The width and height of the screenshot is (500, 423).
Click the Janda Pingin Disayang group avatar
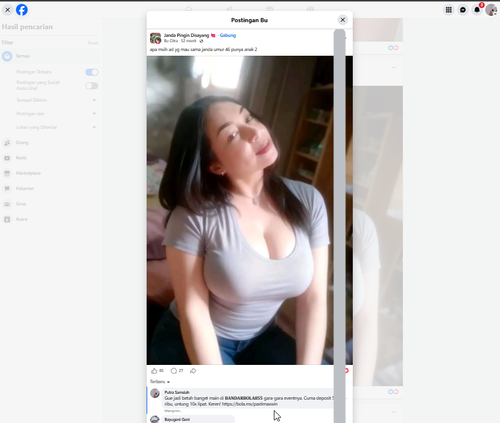pos(155,38)
